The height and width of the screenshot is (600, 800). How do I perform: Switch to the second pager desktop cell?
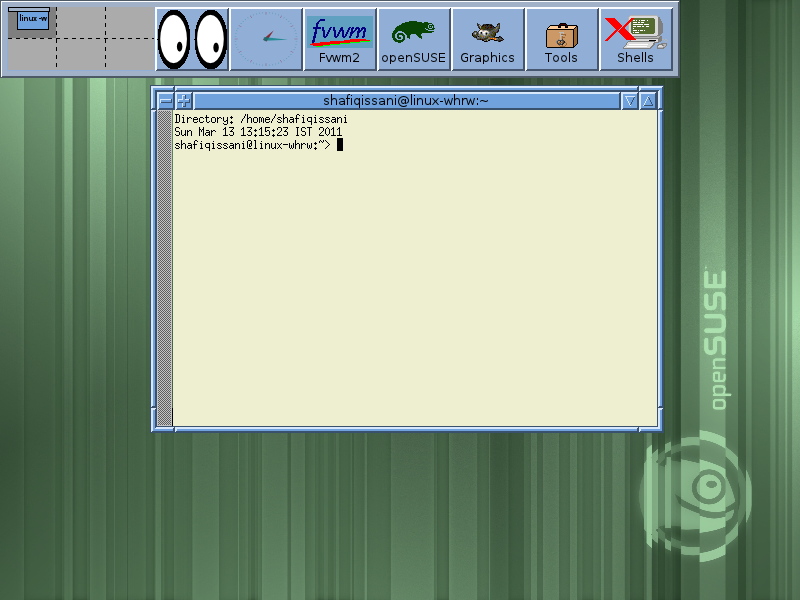click(81, 23)
